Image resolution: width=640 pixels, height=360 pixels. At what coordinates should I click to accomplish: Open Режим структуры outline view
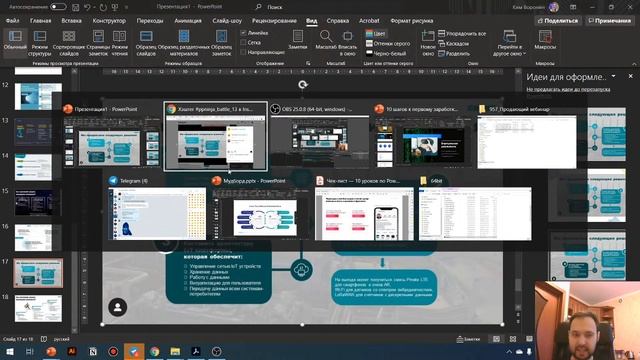(x=40, y=42)
